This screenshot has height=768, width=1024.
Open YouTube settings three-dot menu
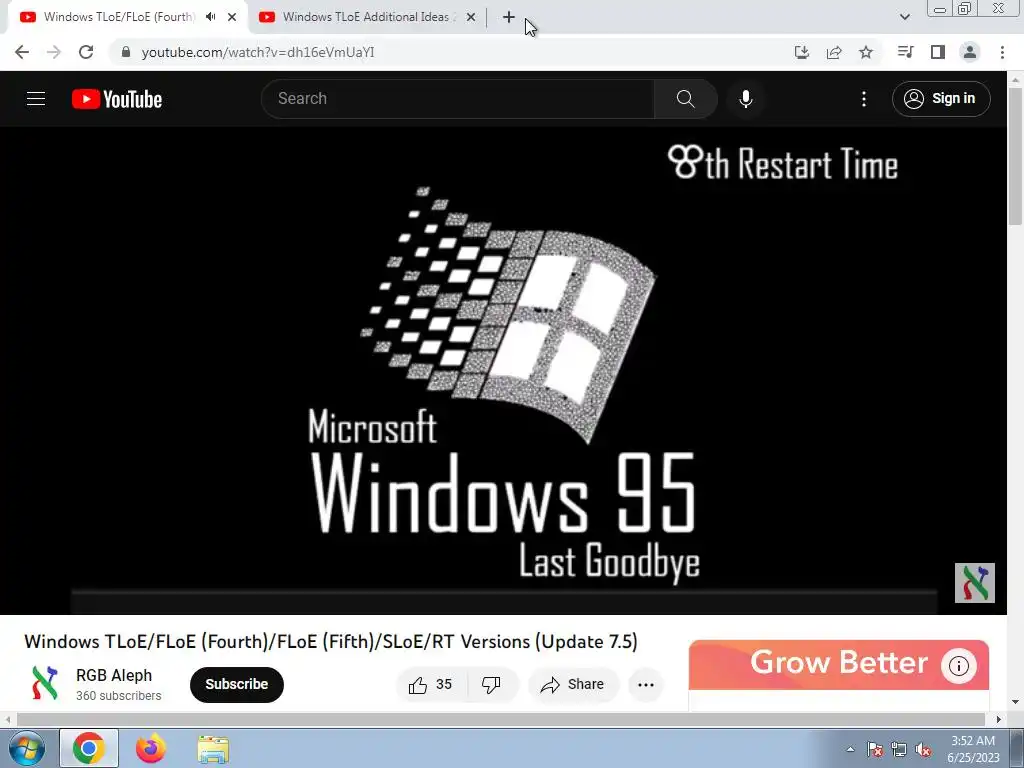[x=864, y=99]
